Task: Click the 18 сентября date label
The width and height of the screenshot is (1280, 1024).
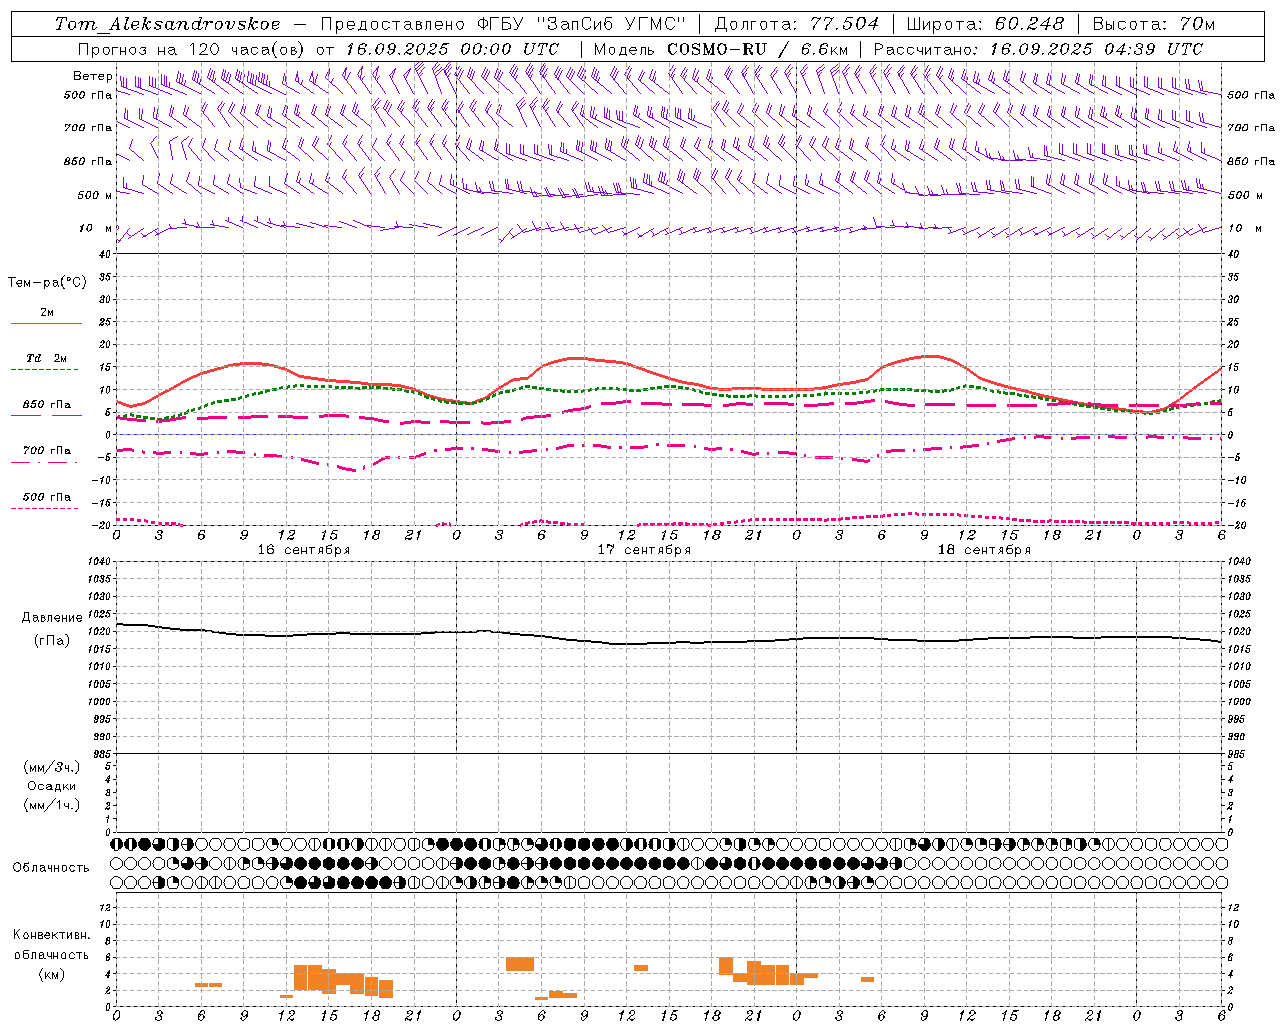Action: tap(984, 550)
